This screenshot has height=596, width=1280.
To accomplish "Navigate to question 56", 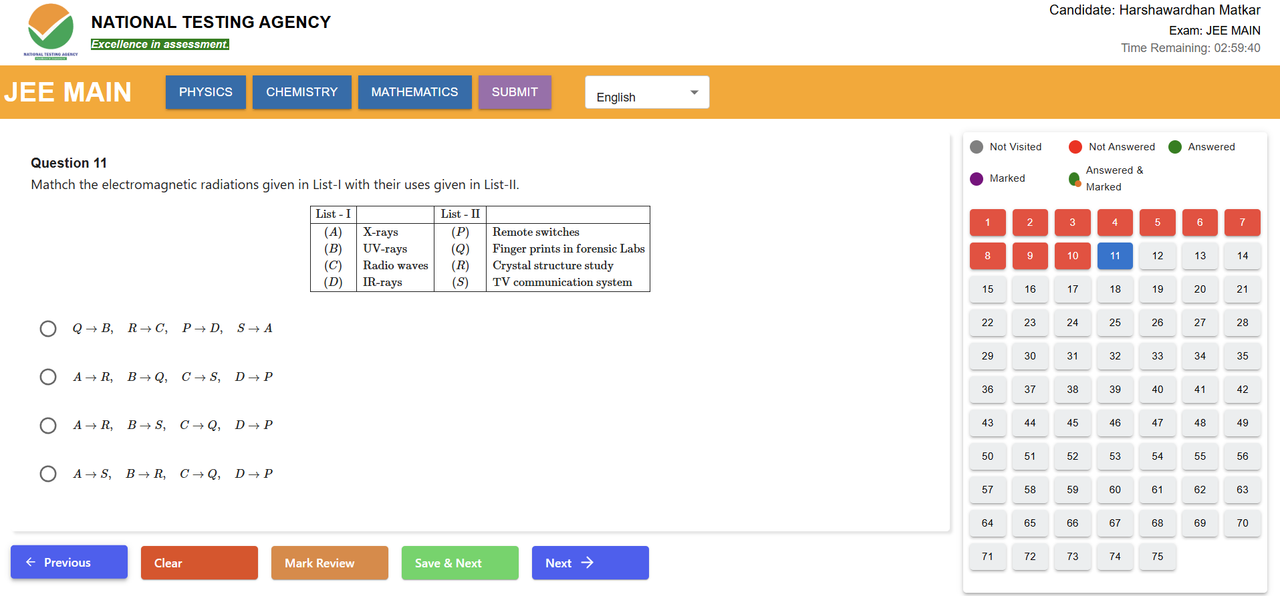I will [x=1243, y=456].
